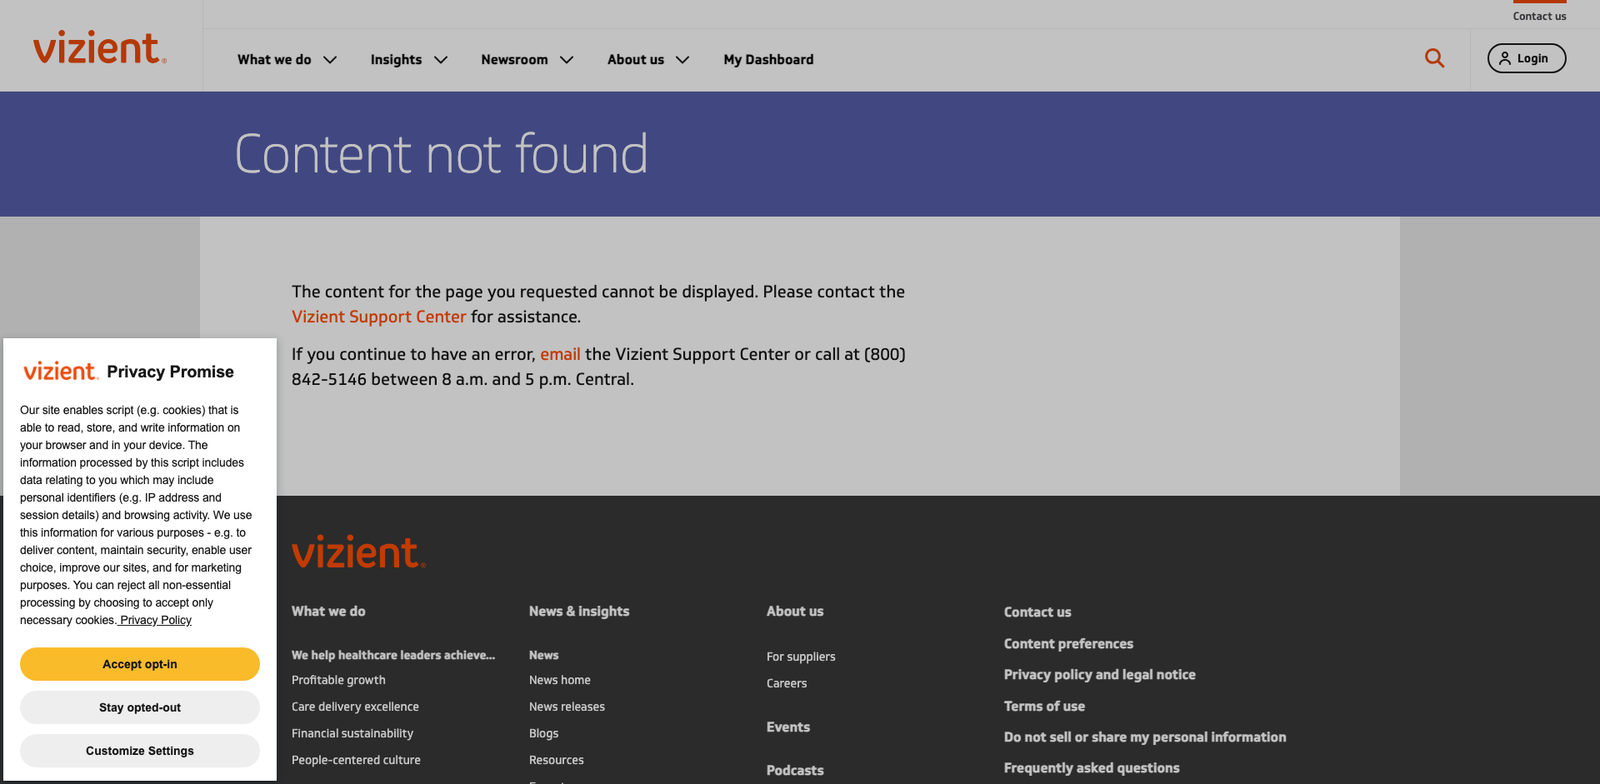Expand the What we do dropdown
The image size is (1600, 784).
coord(286,60)
